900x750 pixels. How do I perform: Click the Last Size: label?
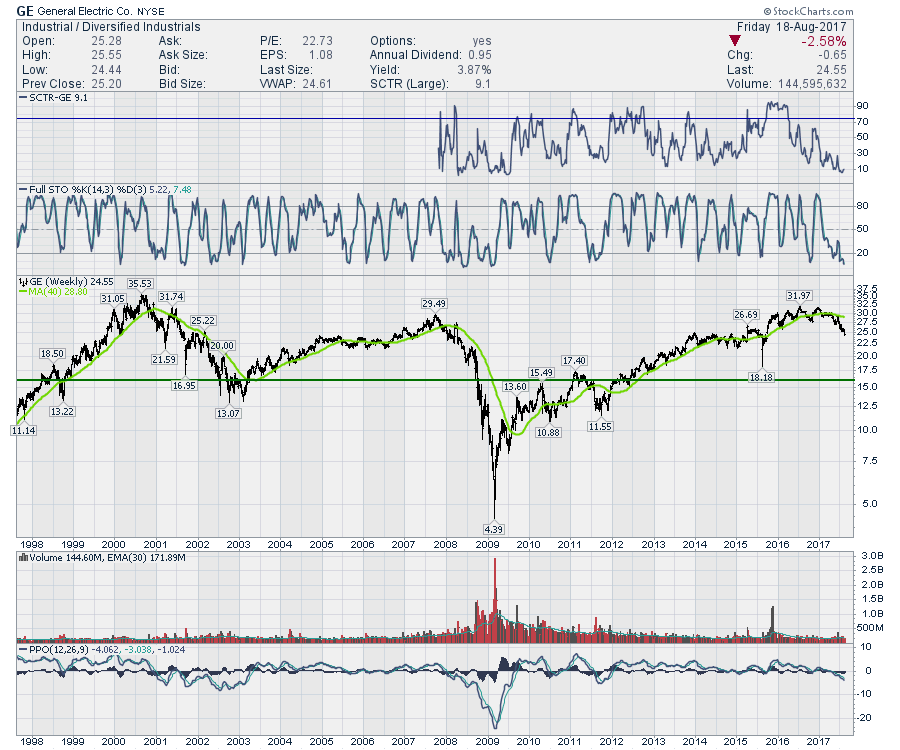tap(286, 69)
